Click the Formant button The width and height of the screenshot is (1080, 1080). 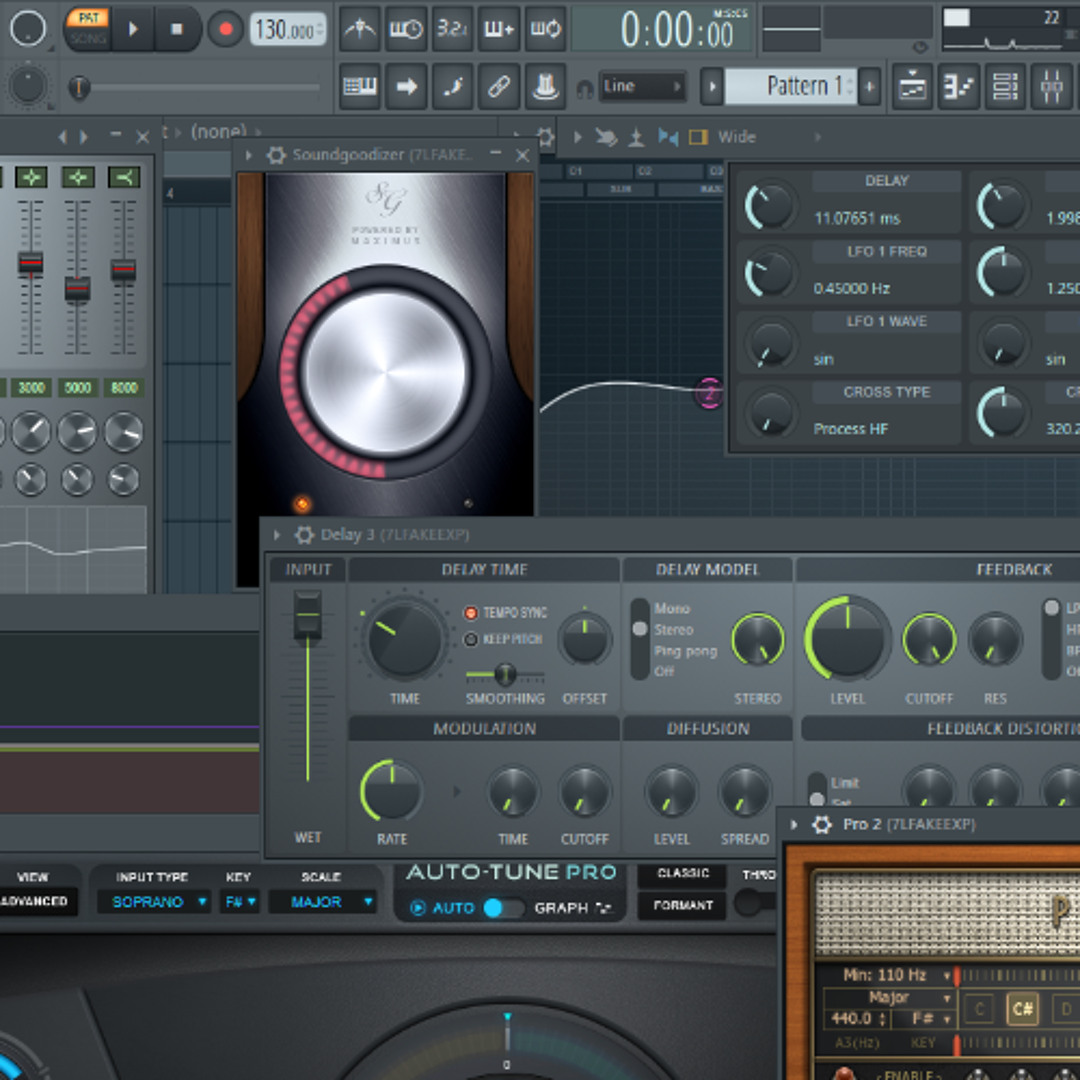point(683,906)
